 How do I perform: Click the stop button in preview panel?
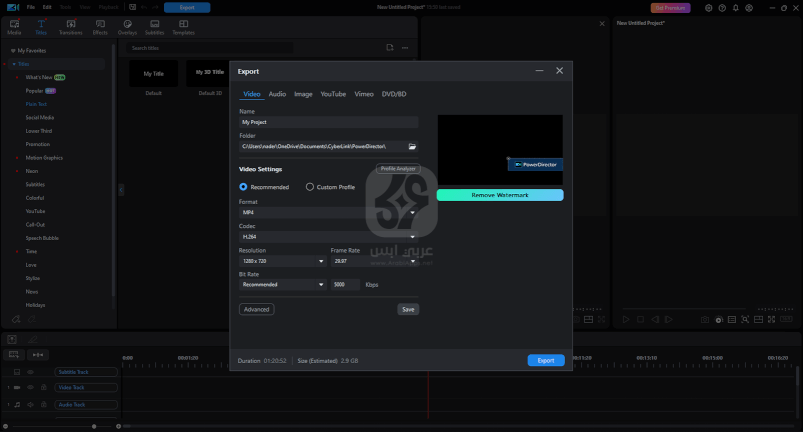[640, 319]
